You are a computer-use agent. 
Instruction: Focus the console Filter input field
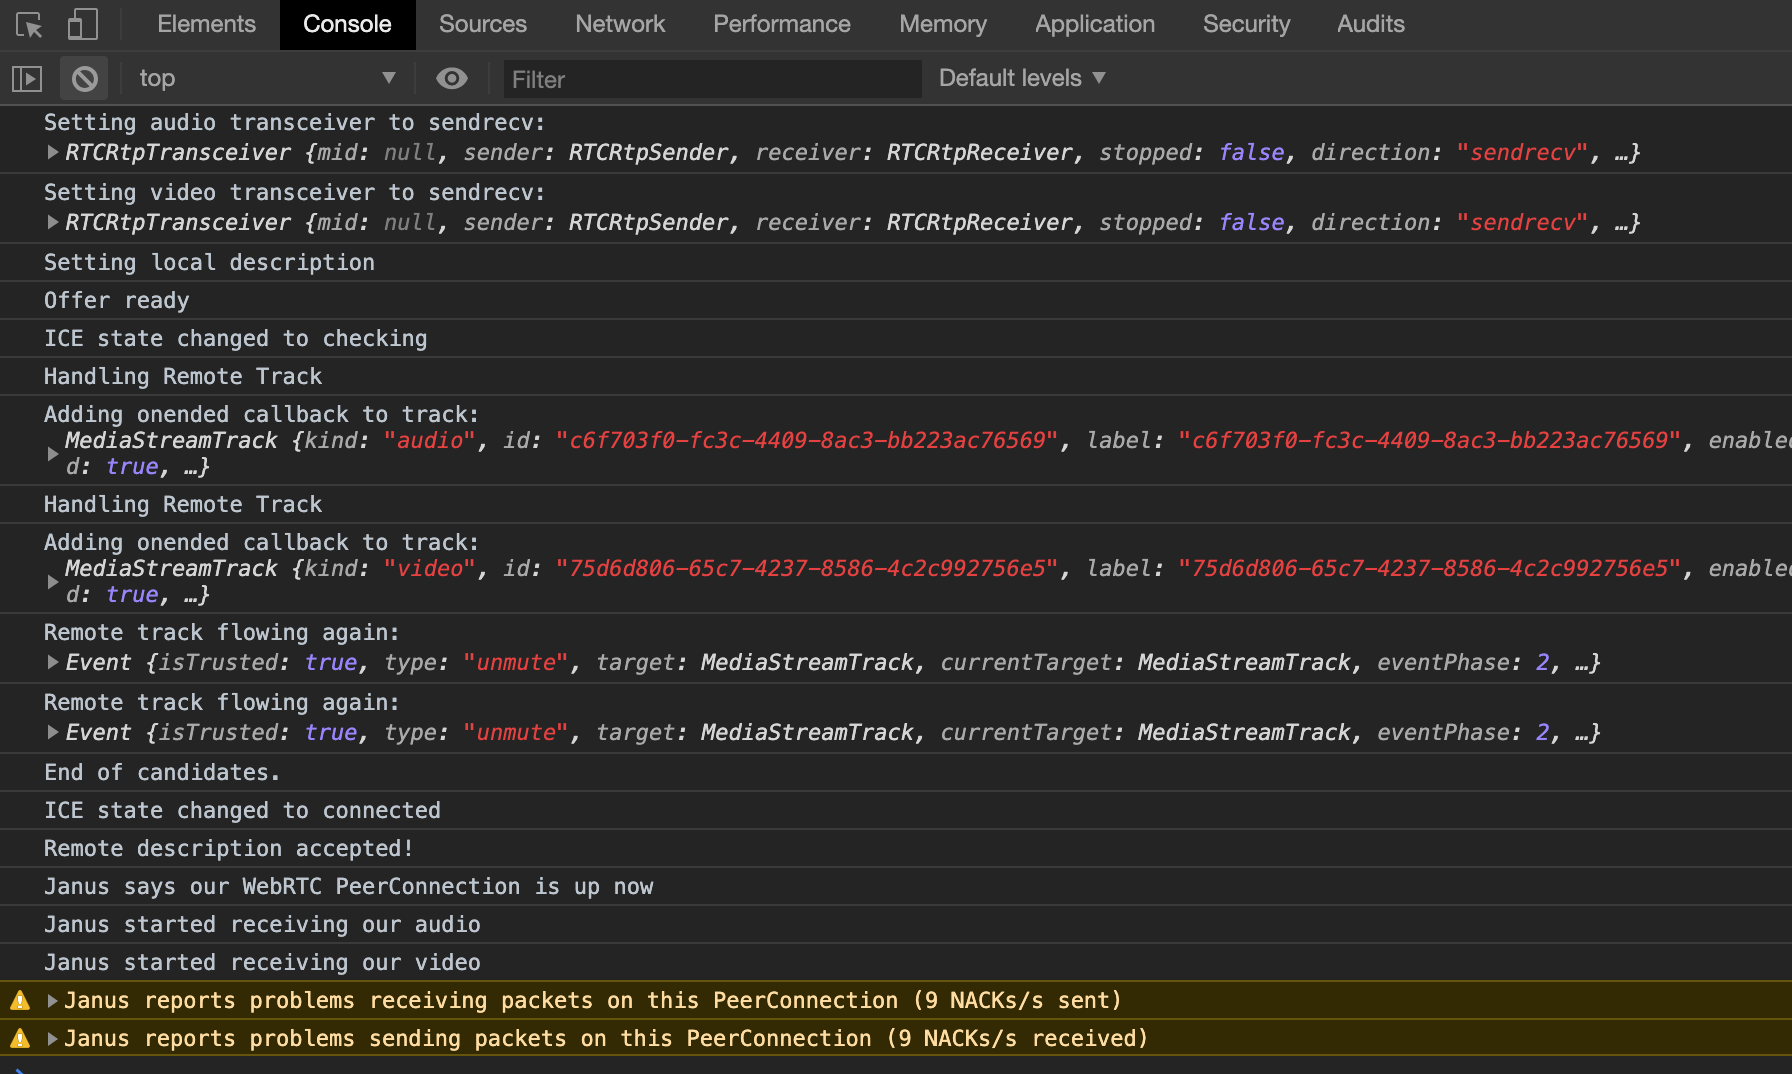[x=711, y=79]
